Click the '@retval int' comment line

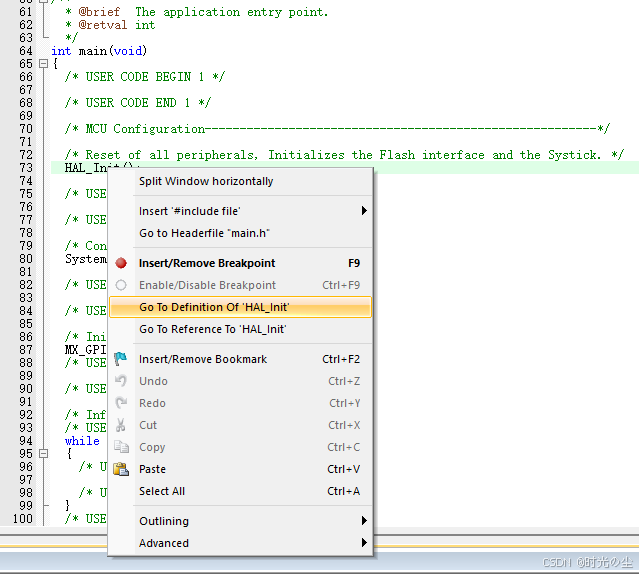point(110,25)
